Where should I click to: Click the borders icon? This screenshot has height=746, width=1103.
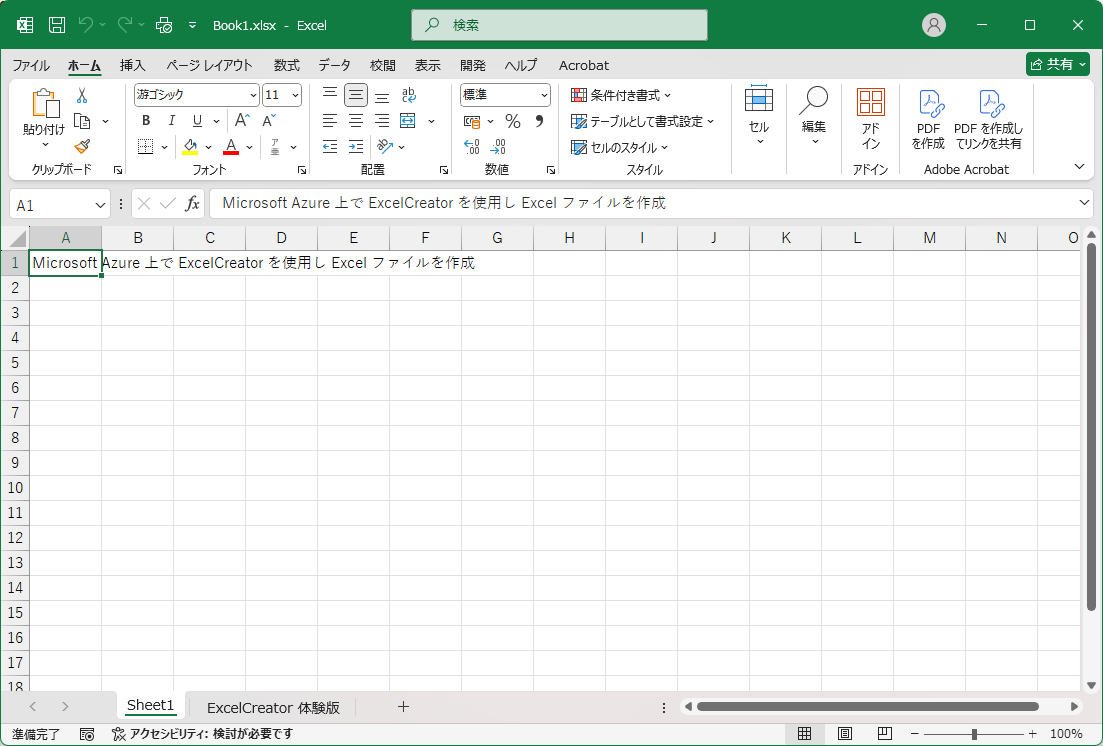[x=146, y=146]
